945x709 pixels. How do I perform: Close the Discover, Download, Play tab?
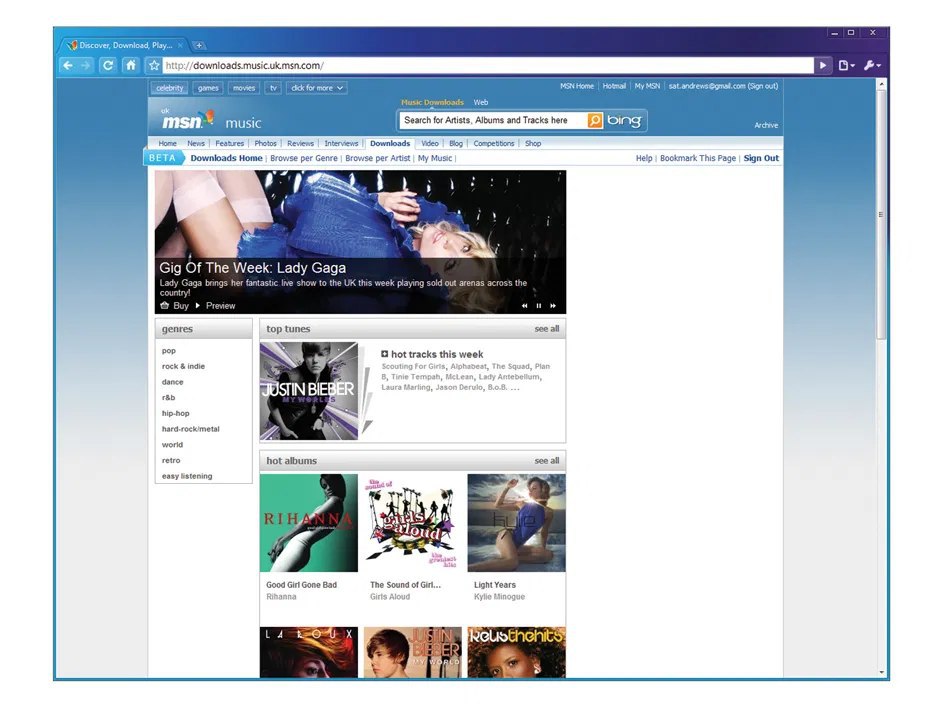pyautogui.click(x=180, y=45)
